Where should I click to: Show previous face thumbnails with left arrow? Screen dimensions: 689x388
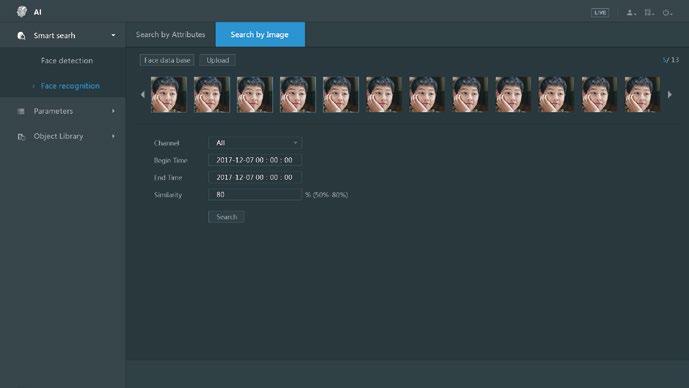click(x=142, y=94)
